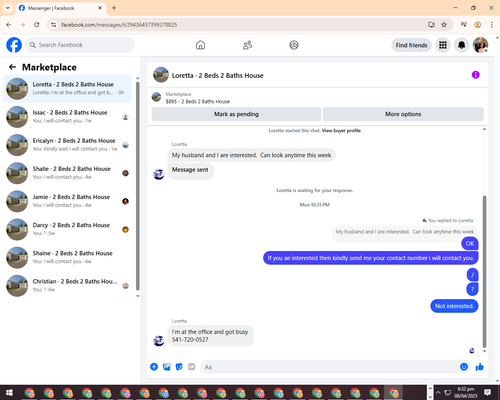The image size is (500, 400).
Task: Click the Find friends button
Action: pyautogui.click(x=411, y=45)
